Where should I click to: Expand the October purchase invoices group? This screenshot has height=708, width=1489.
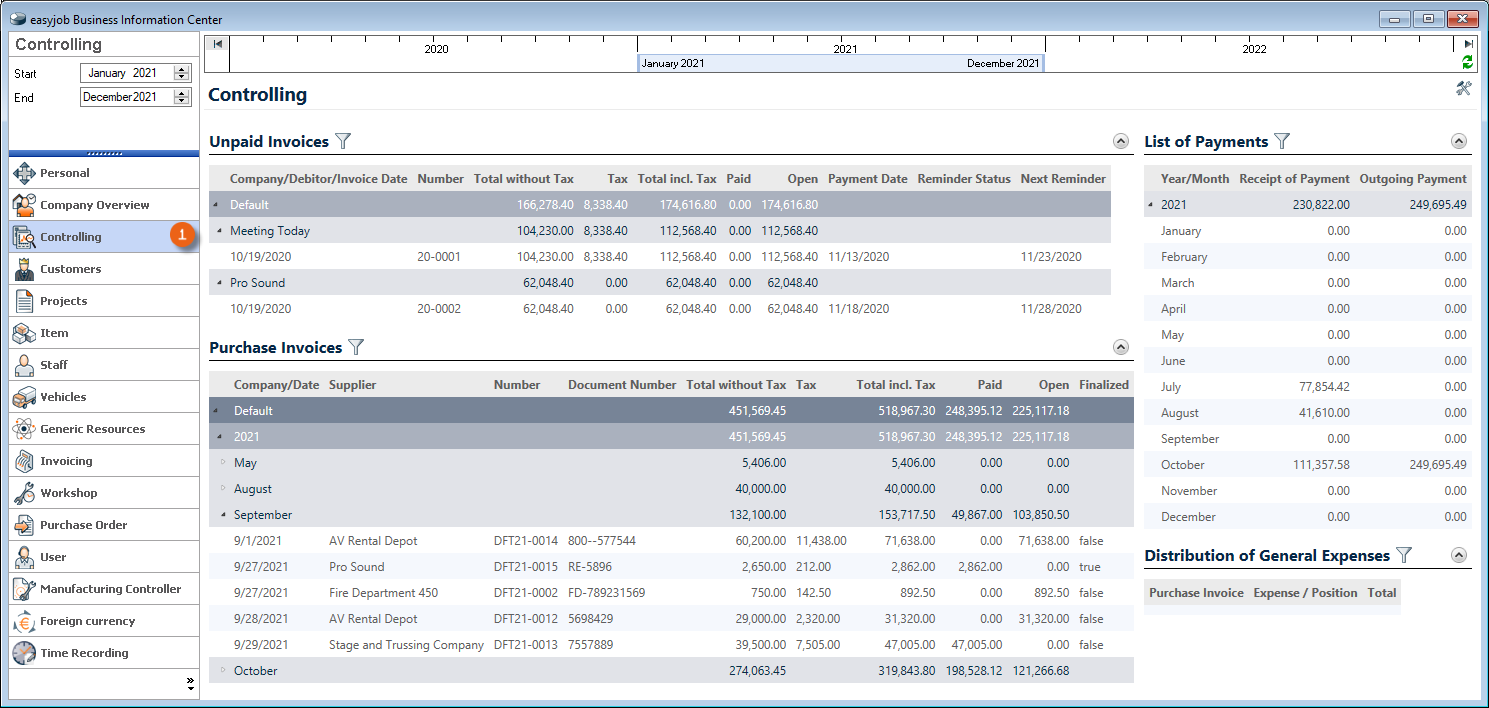(x=222, y=671)
